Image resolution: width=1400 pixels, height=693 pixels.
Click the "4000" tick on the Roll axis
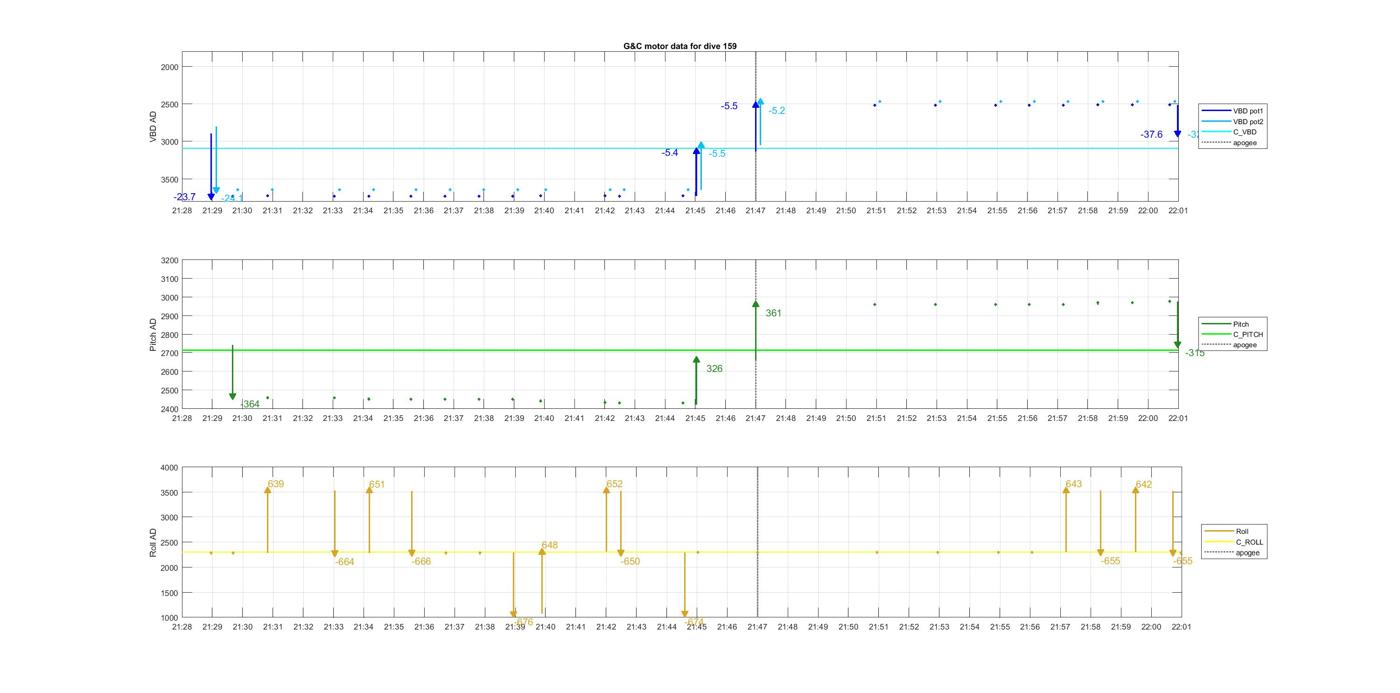coord(170,468)
